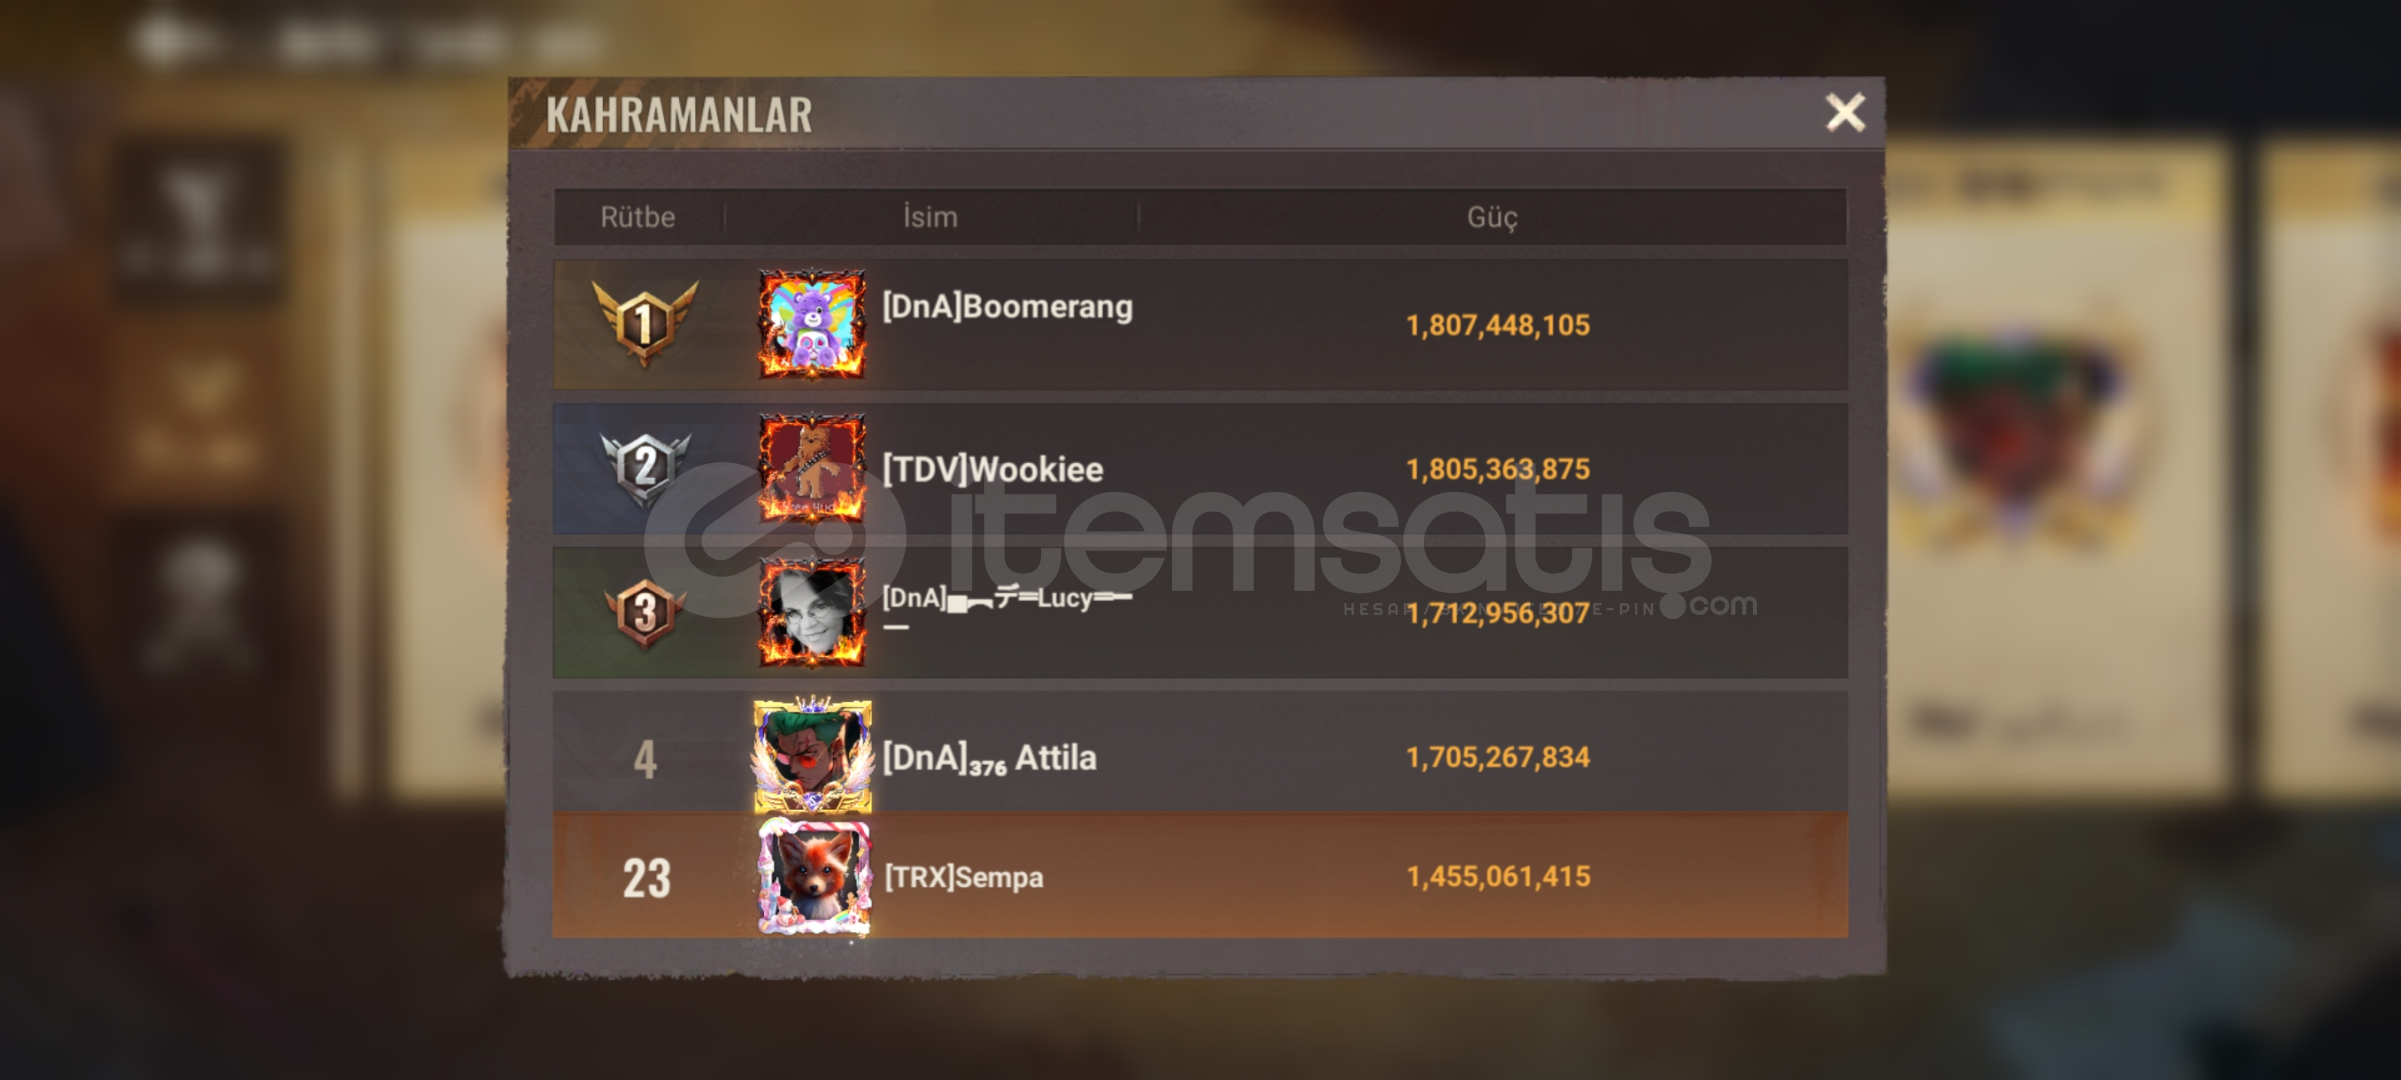Open Boomerang's bear avatar
Image resolution: width=2401 pixels, height=1080 pixels.
tap(812, 324)
